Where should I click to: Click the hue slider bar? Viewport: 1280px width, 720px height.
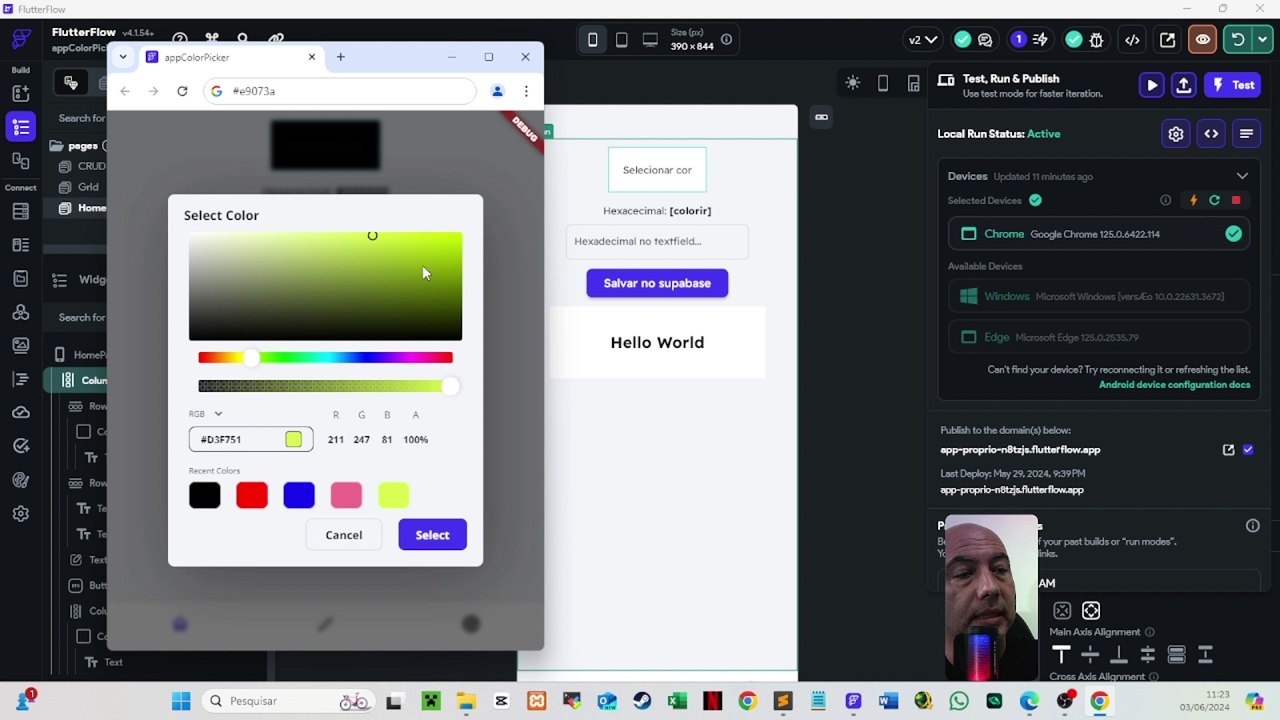tap(325, 357)
